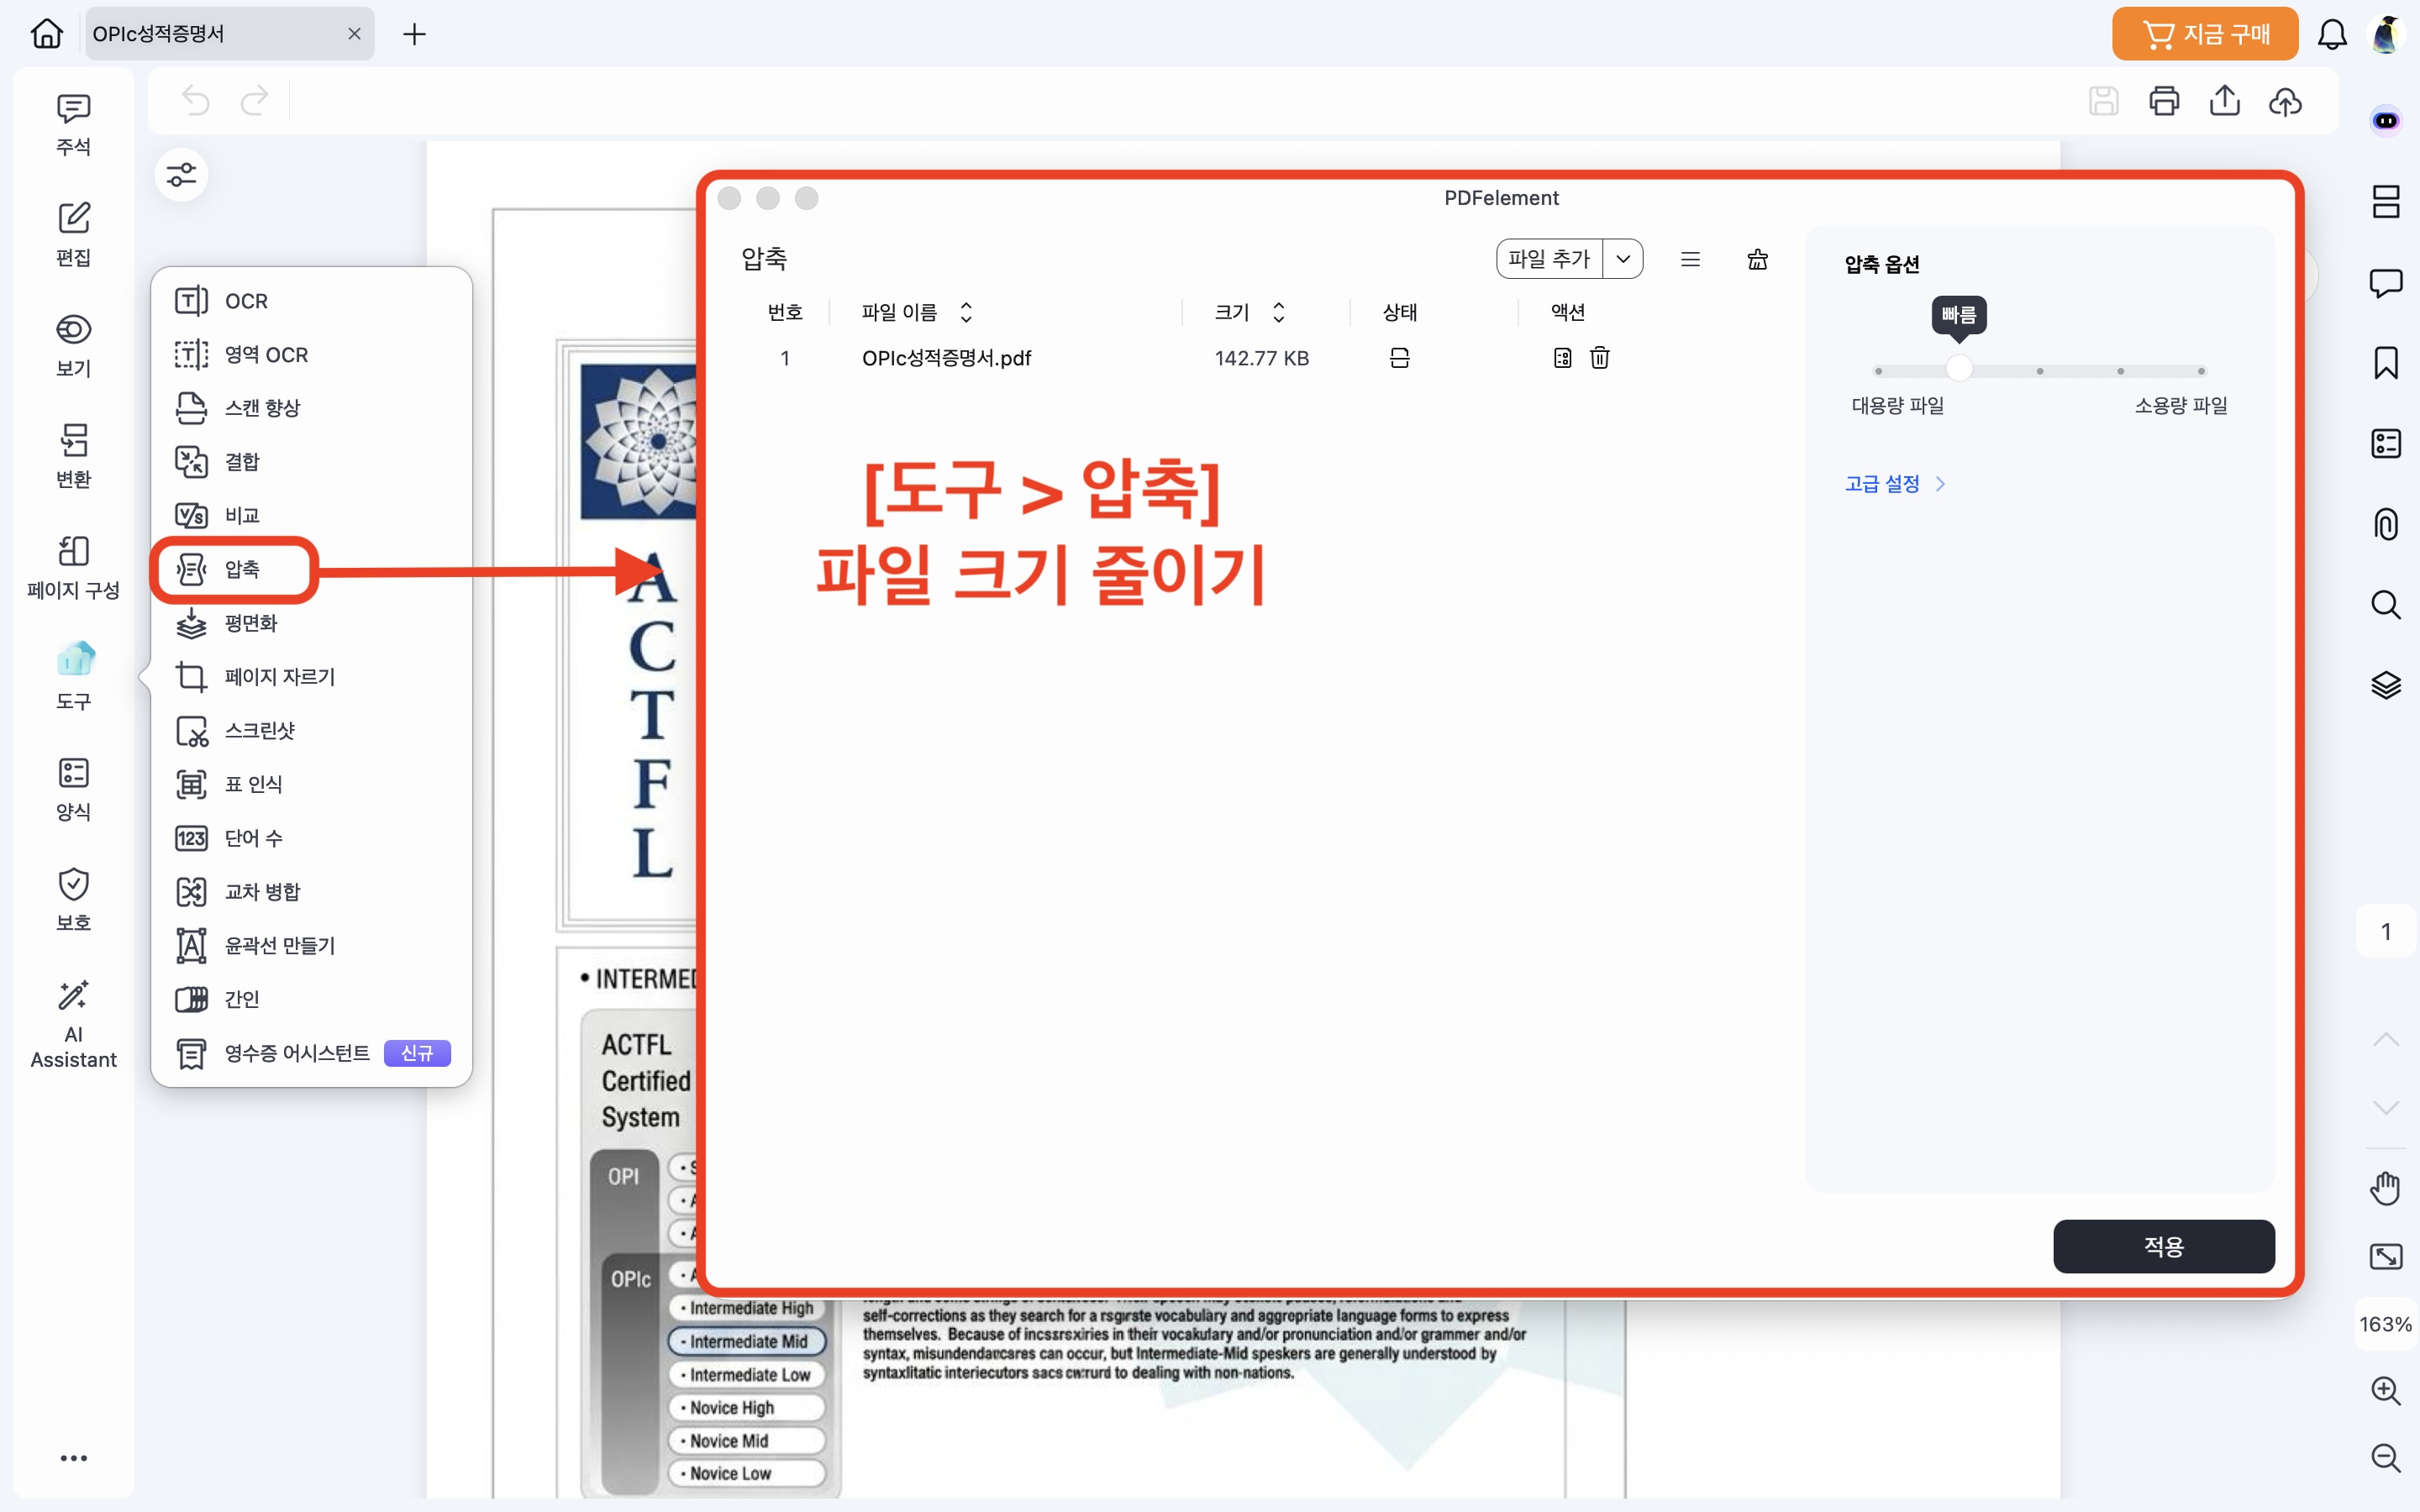The height and width of the screenshot is (1512, 2420).
Task: Click the compression level slider handle
Action: coord(1959,370)
